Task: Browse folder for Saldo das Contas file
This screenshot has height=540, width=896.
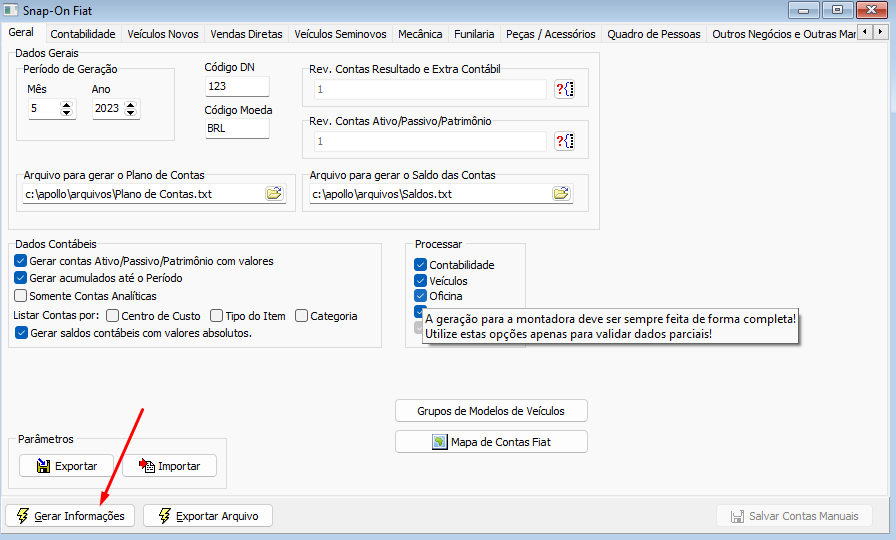Action: (561, 194)
